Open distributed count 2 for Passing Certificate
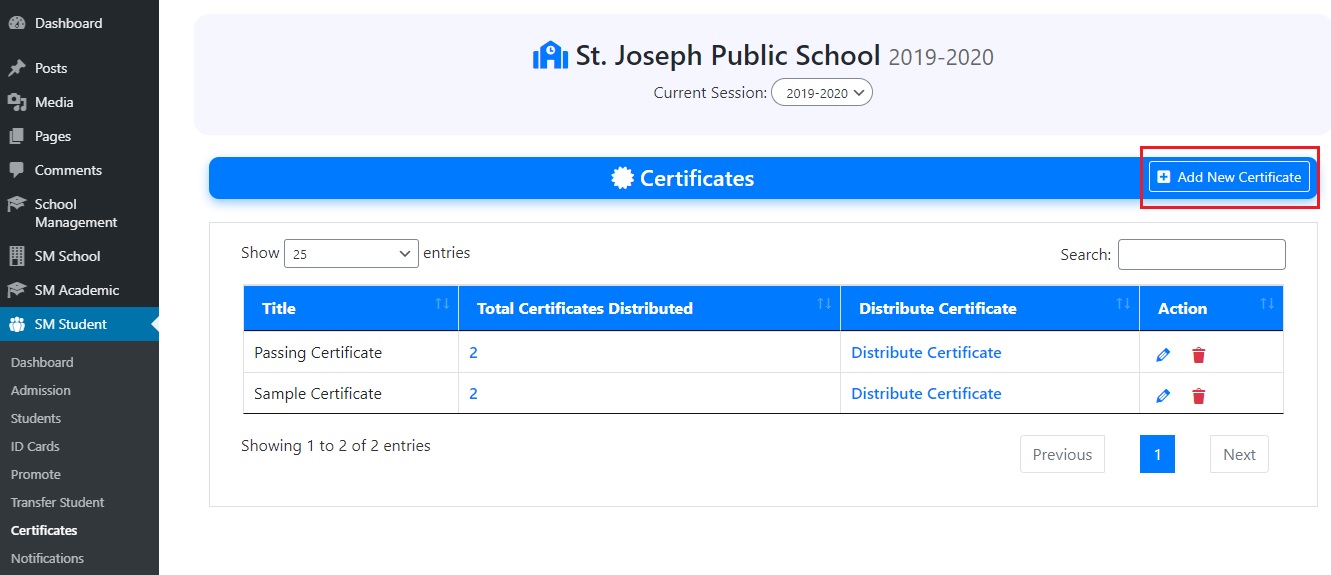The height and width of the screenshot is (575, 1331). point(474,352)
